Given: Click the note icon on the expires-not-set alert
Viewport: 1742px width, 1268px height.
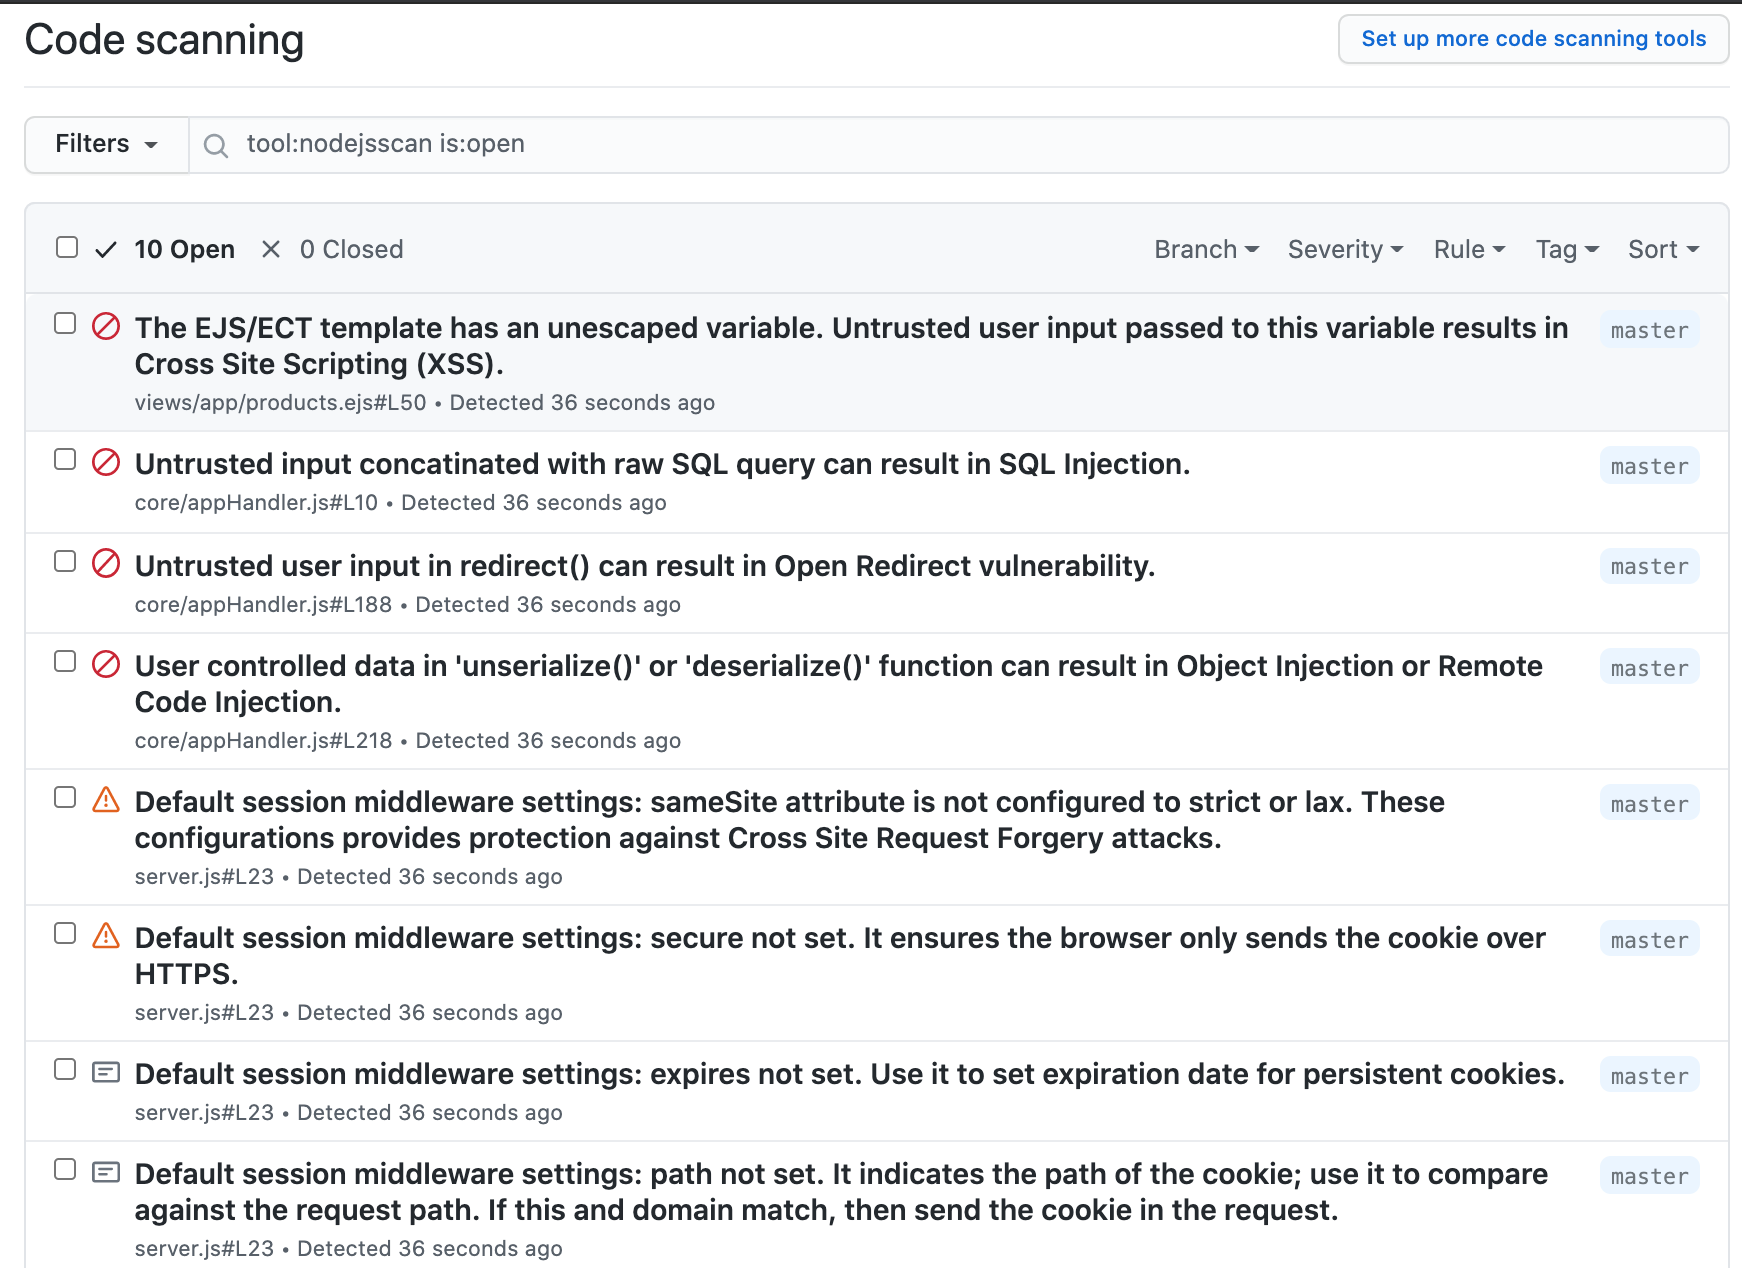Looking at the screenshot, I should [105, 1072].
